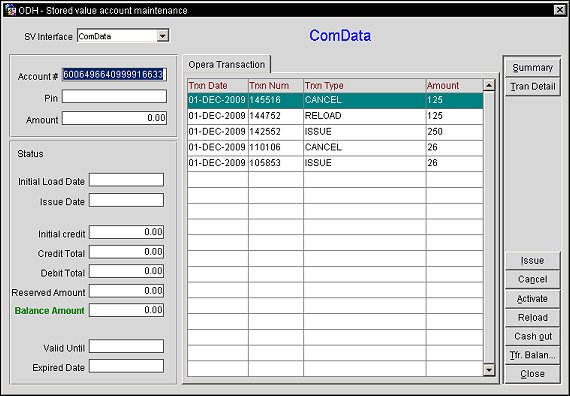Click the Issue button
Image resolution: width=570 pixels, height=396 pixels.
[x=533, y=260]
